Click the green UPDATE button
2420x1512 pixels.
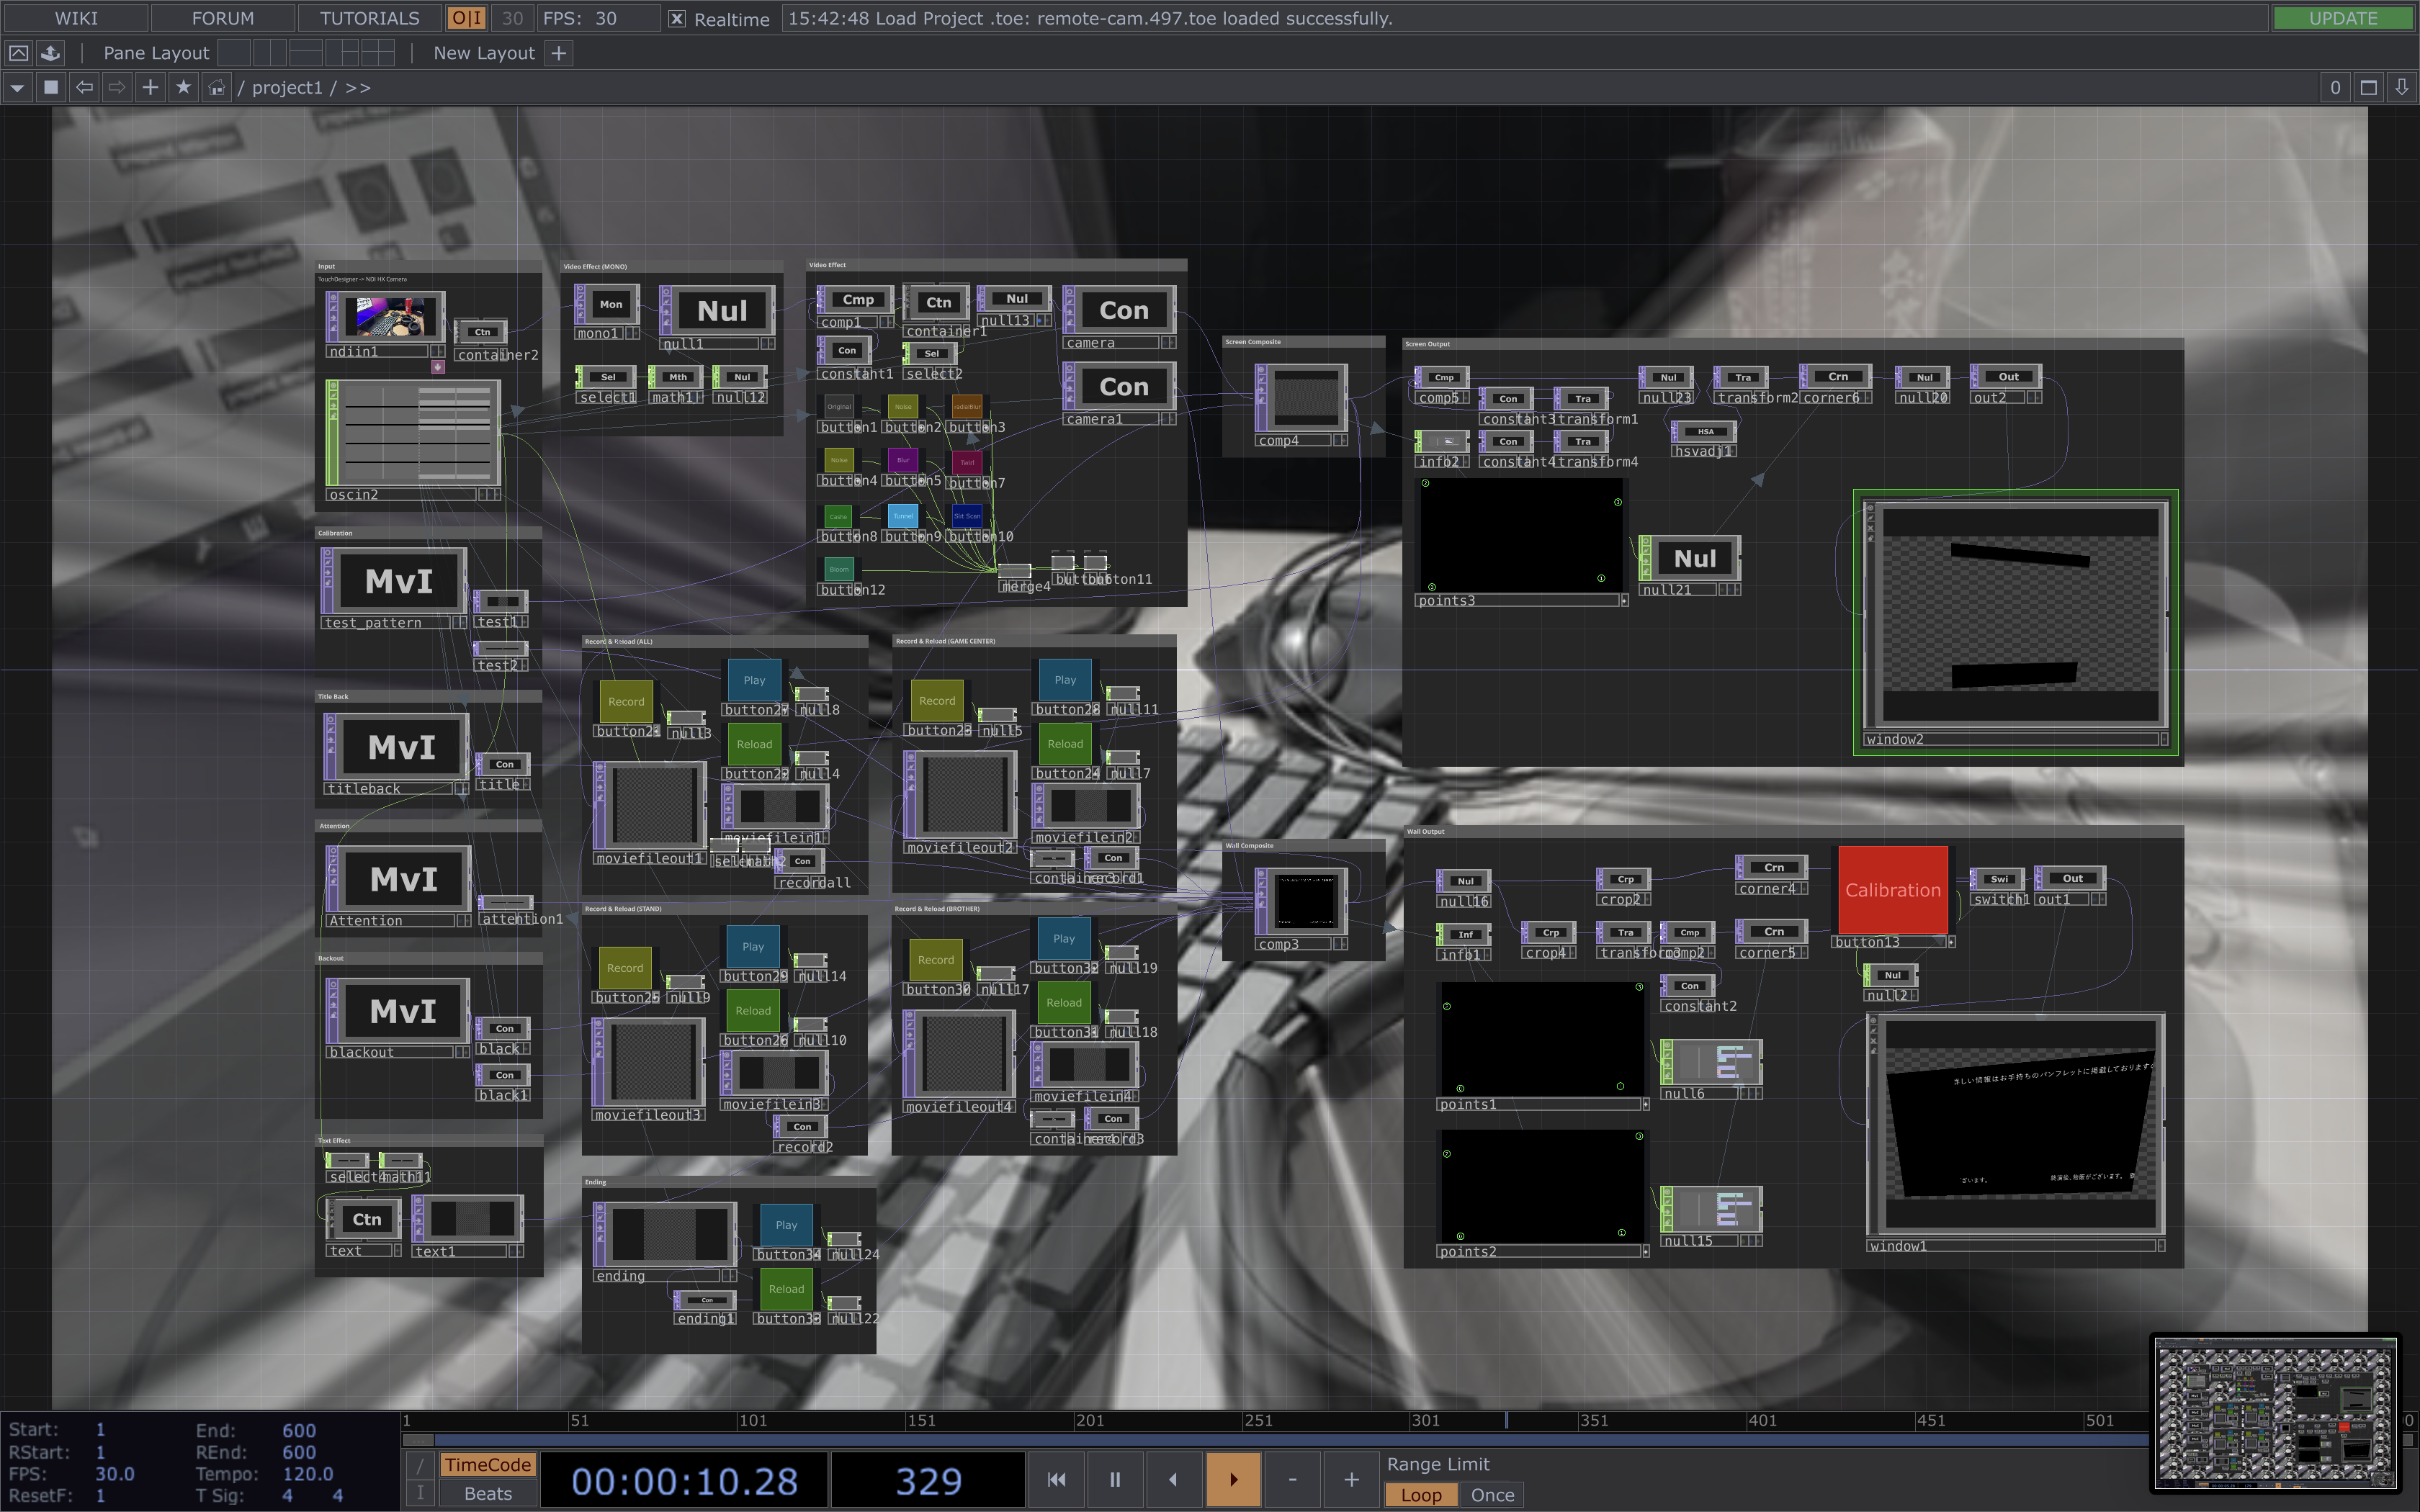click(x=2342, y=18)
